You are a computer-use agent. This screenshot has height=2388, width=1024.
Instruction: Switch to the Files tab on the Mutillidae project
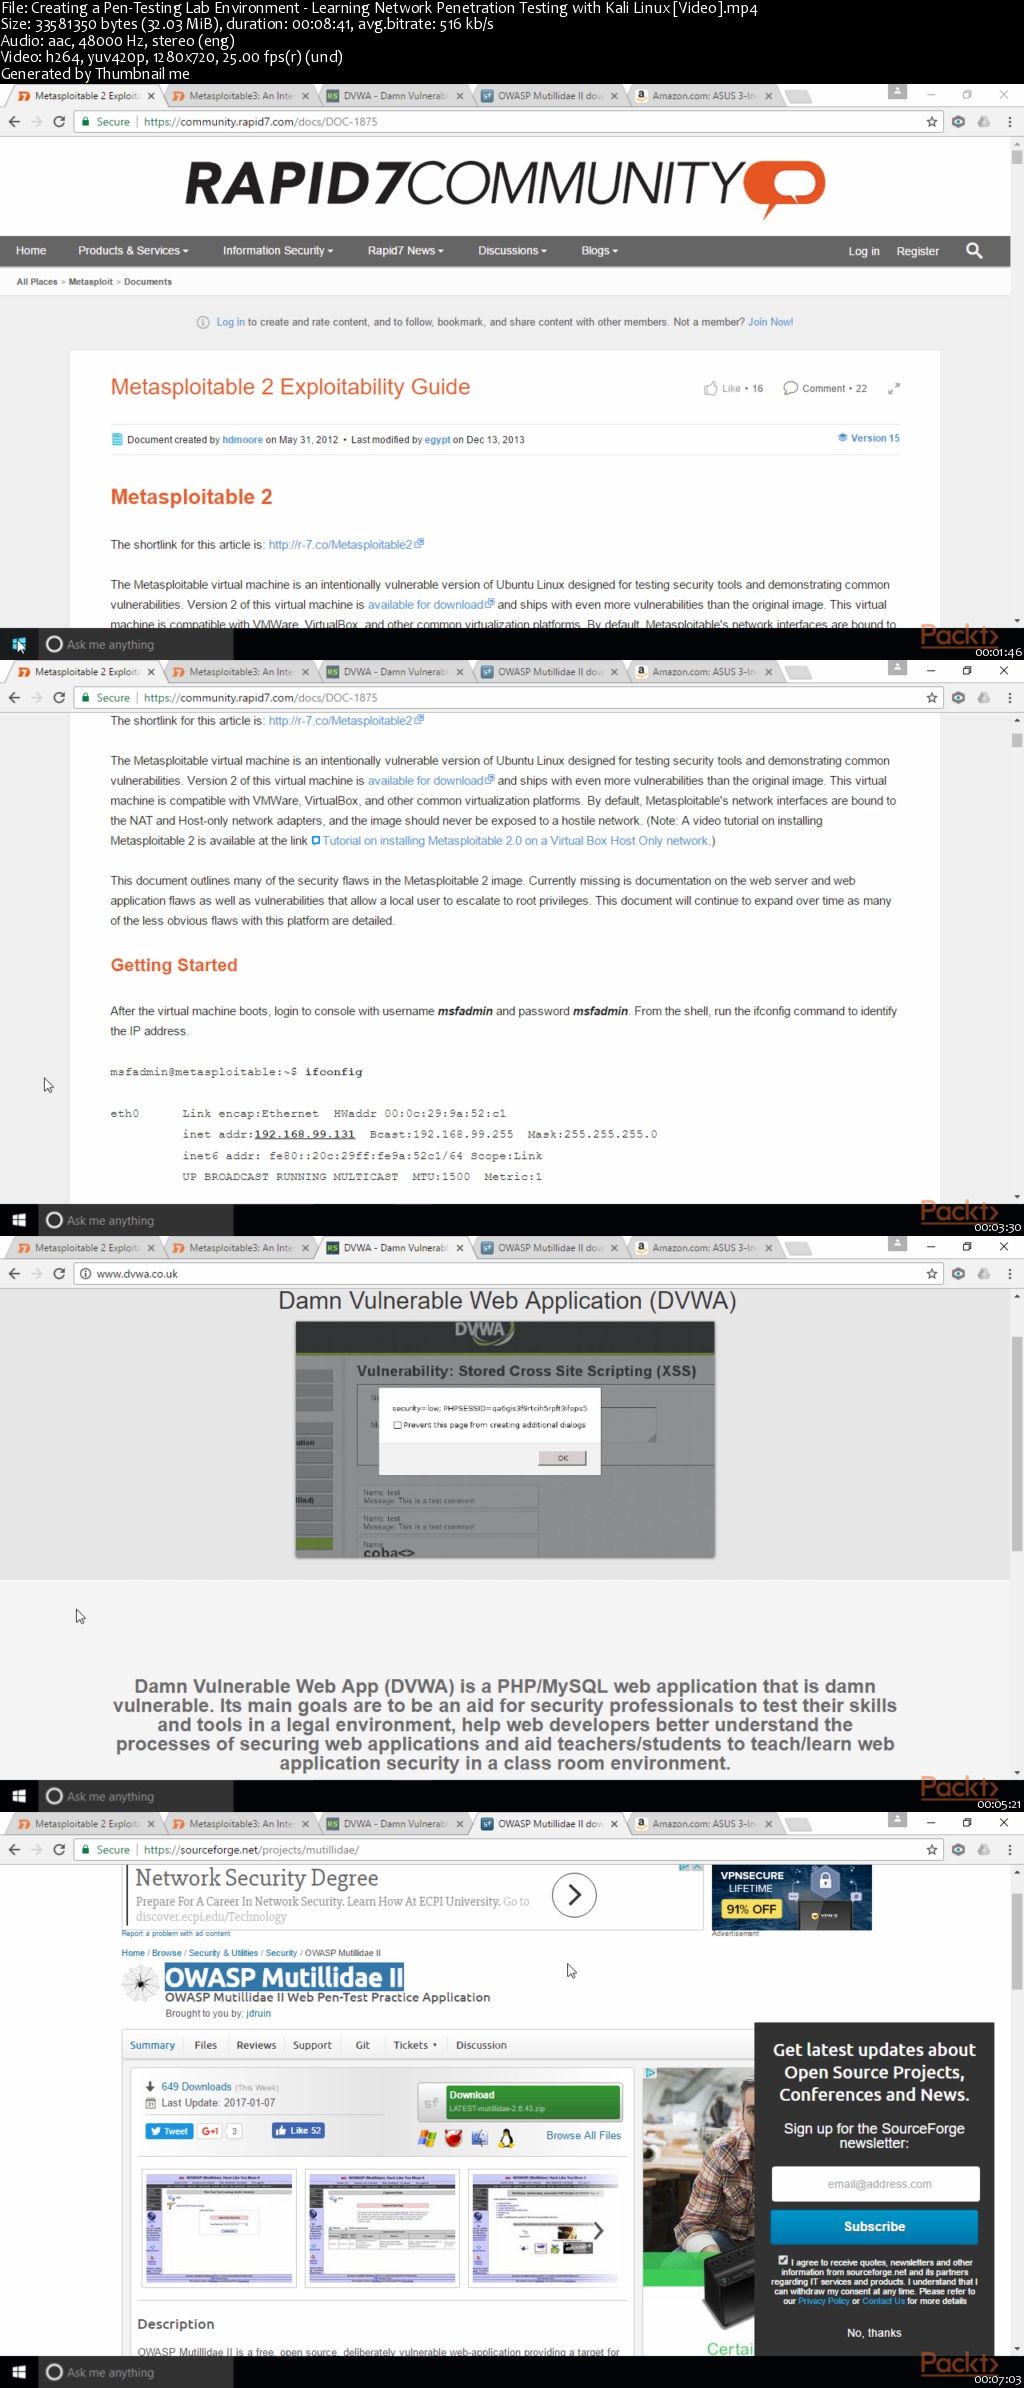[205, 2045]
